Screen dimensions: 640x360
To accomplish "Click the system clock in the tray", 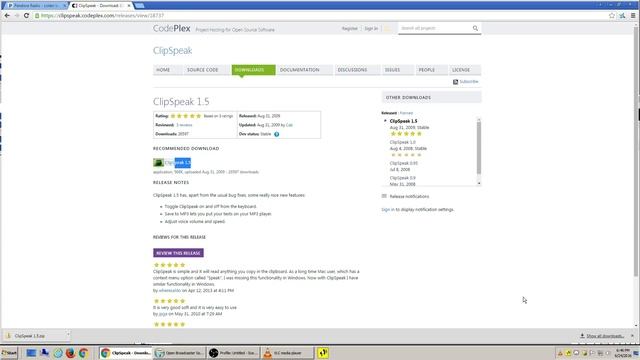I will tap(623, 353).
